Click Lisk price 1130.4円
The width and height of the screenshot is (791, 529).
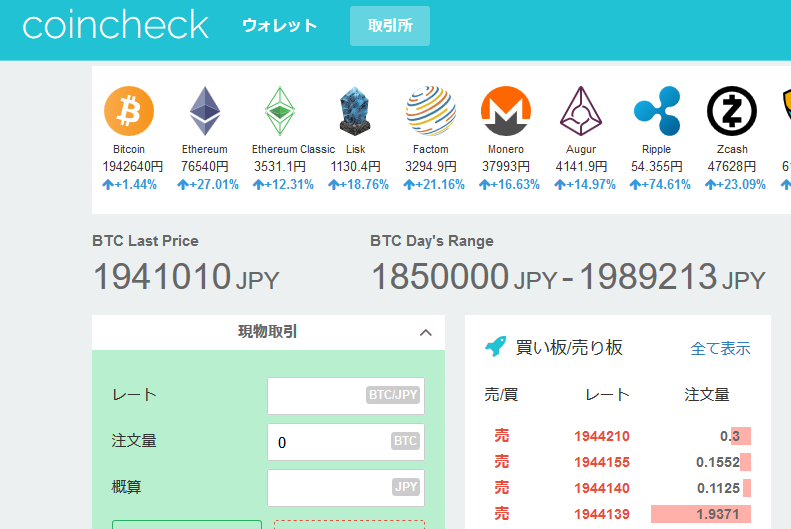coord(355,166)
